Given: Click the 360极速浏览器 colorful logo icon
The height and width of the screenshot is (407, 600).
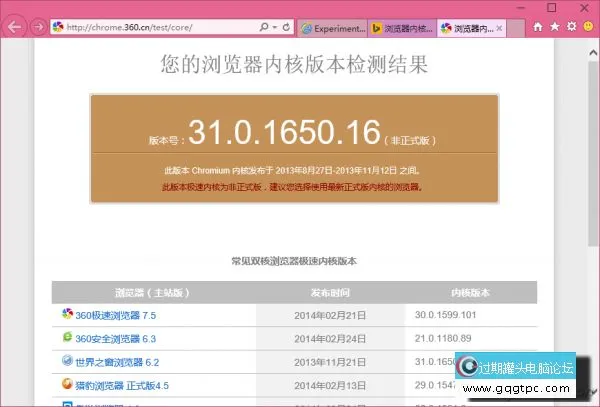Looking at the screenshot, I should pos(67,313).
